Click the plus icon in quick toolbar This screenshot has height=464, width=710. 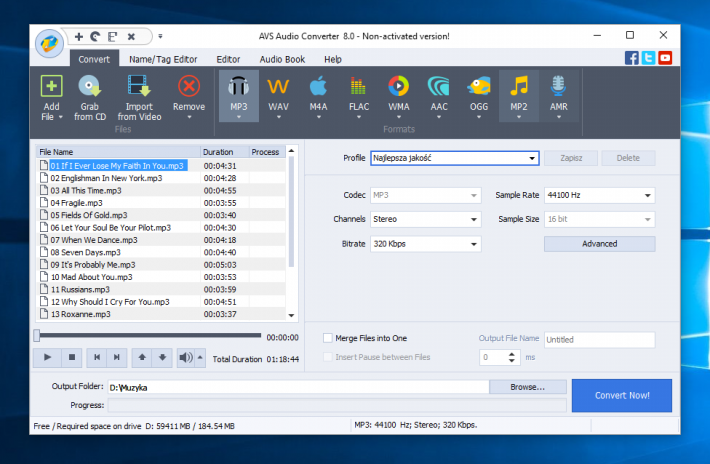(x=79, y=37)
